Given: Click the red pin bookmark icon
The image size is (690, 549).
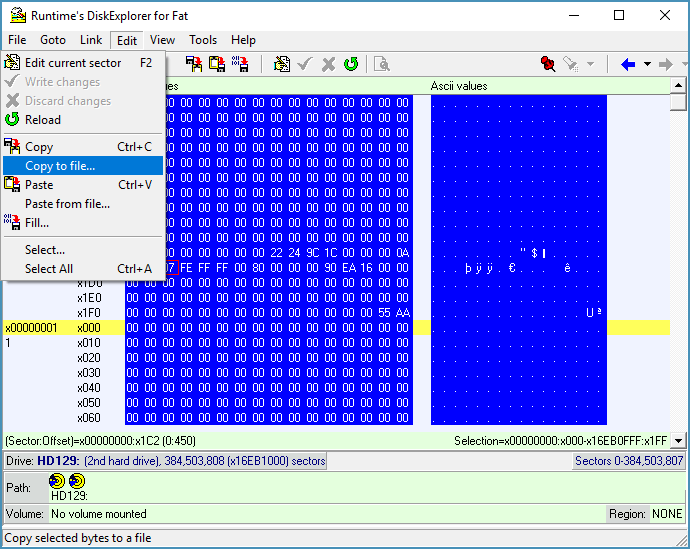Looking at the screenshot, I should point(547,64).
